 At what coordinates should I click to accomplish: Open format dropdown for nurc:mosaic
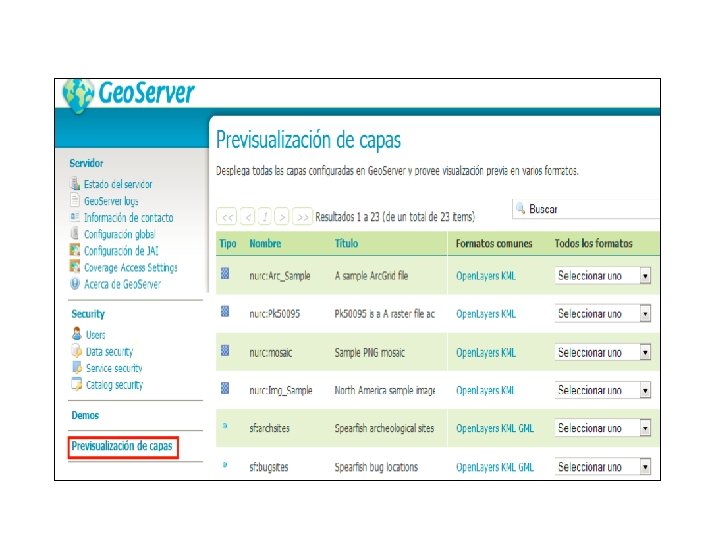tap(602, 352)
